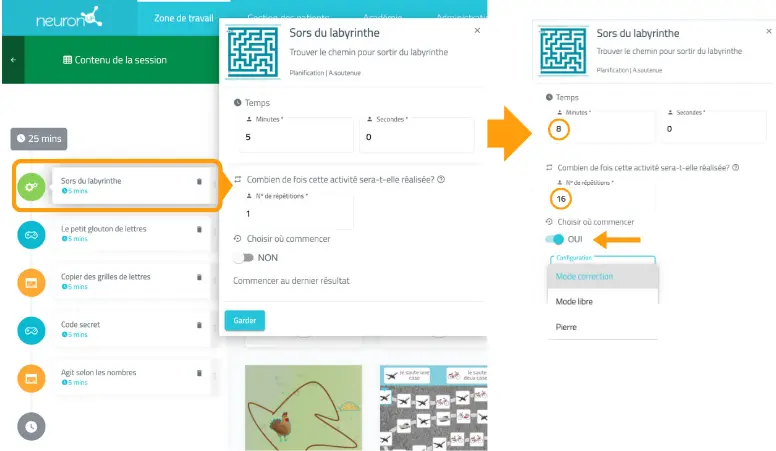Remove the Code secret activity via trash icon

pyautogui.click(x=199, y=325)
